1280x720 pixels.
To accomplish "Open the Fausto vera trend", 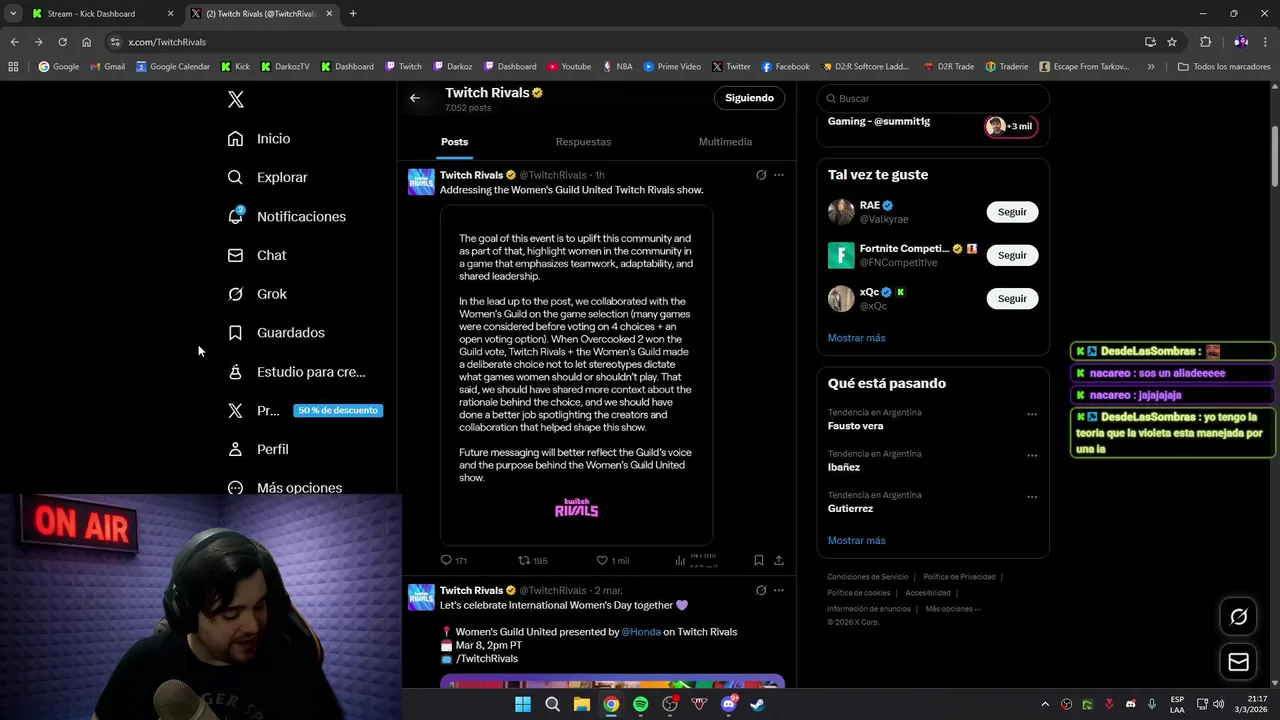I will tap(855, 426).
